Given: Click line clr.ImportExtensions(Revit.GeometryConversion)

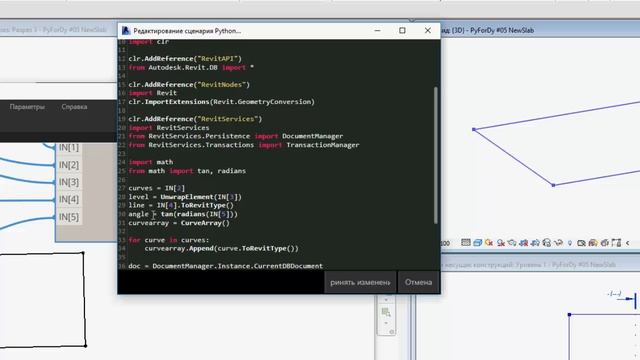Looking at the screenshot, I should tap(222, 102).
